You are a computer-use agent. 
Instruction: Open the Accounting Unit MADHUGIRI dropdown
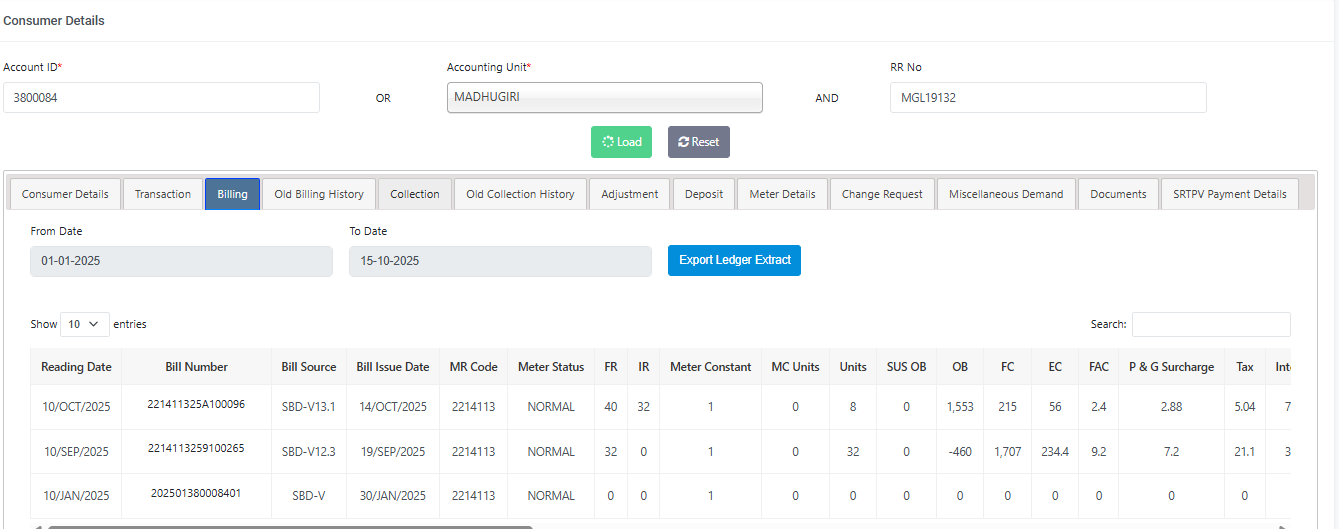(x=604, y=98)
